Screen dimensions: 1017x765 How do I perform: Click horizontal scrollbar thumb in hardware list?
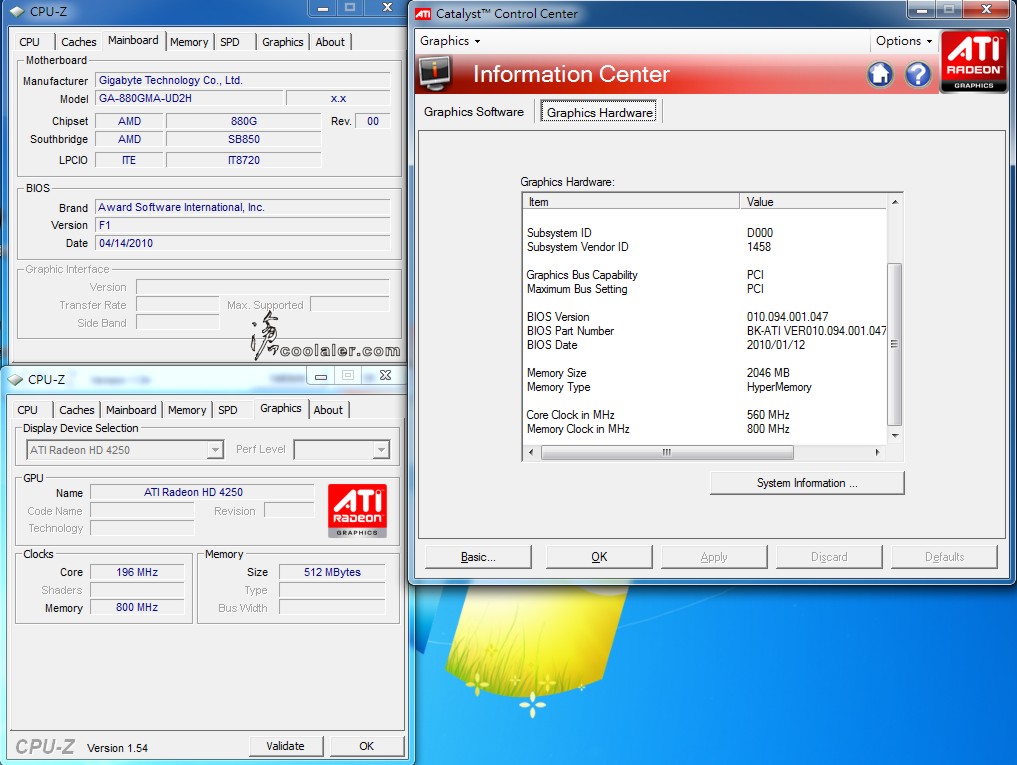[667, 452]
